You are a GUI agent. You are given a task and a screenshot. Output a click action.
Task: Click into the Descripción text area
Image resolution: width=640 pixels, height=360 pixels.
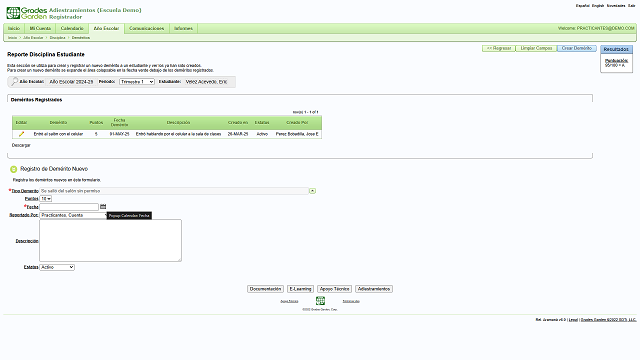click(111, 240)
